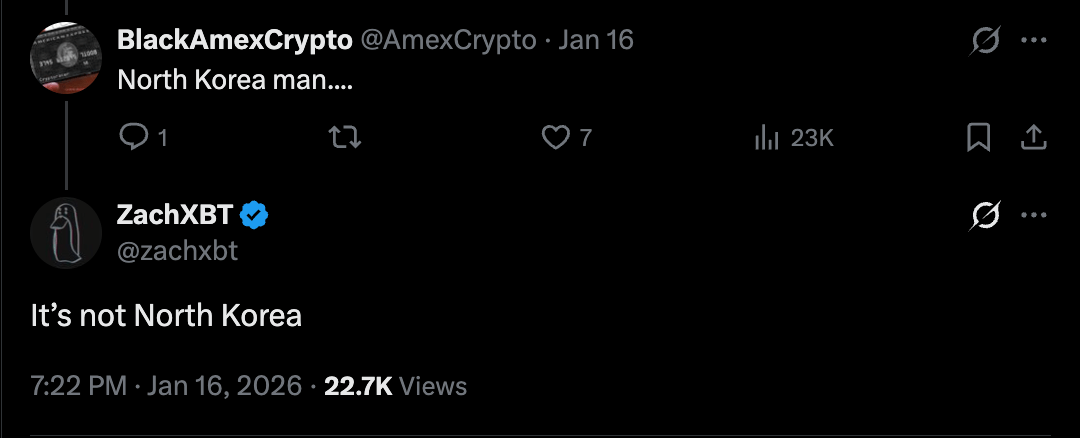1080x438 pixels.
Task: Open BlackAmexCrypto profile picture
Action: 66,58
